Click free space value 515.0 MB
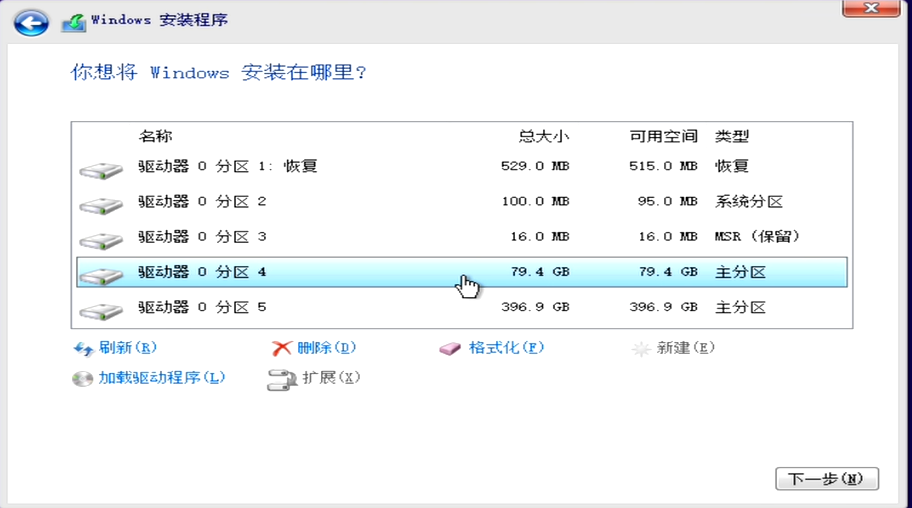 (663, 166)
